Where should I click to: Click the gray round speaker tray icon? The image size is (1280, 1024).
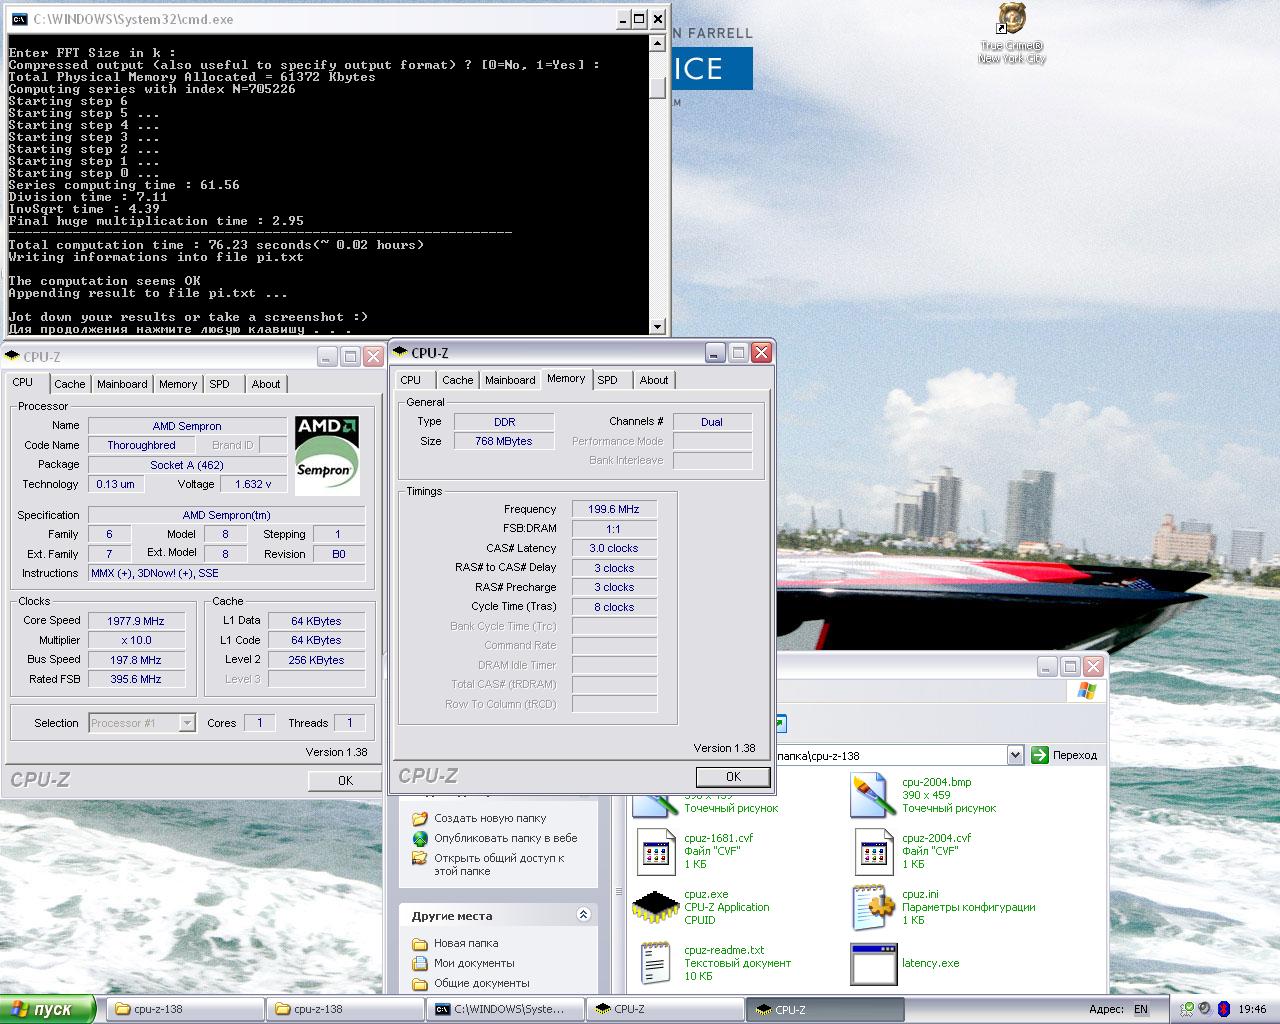point(1205,1010)
